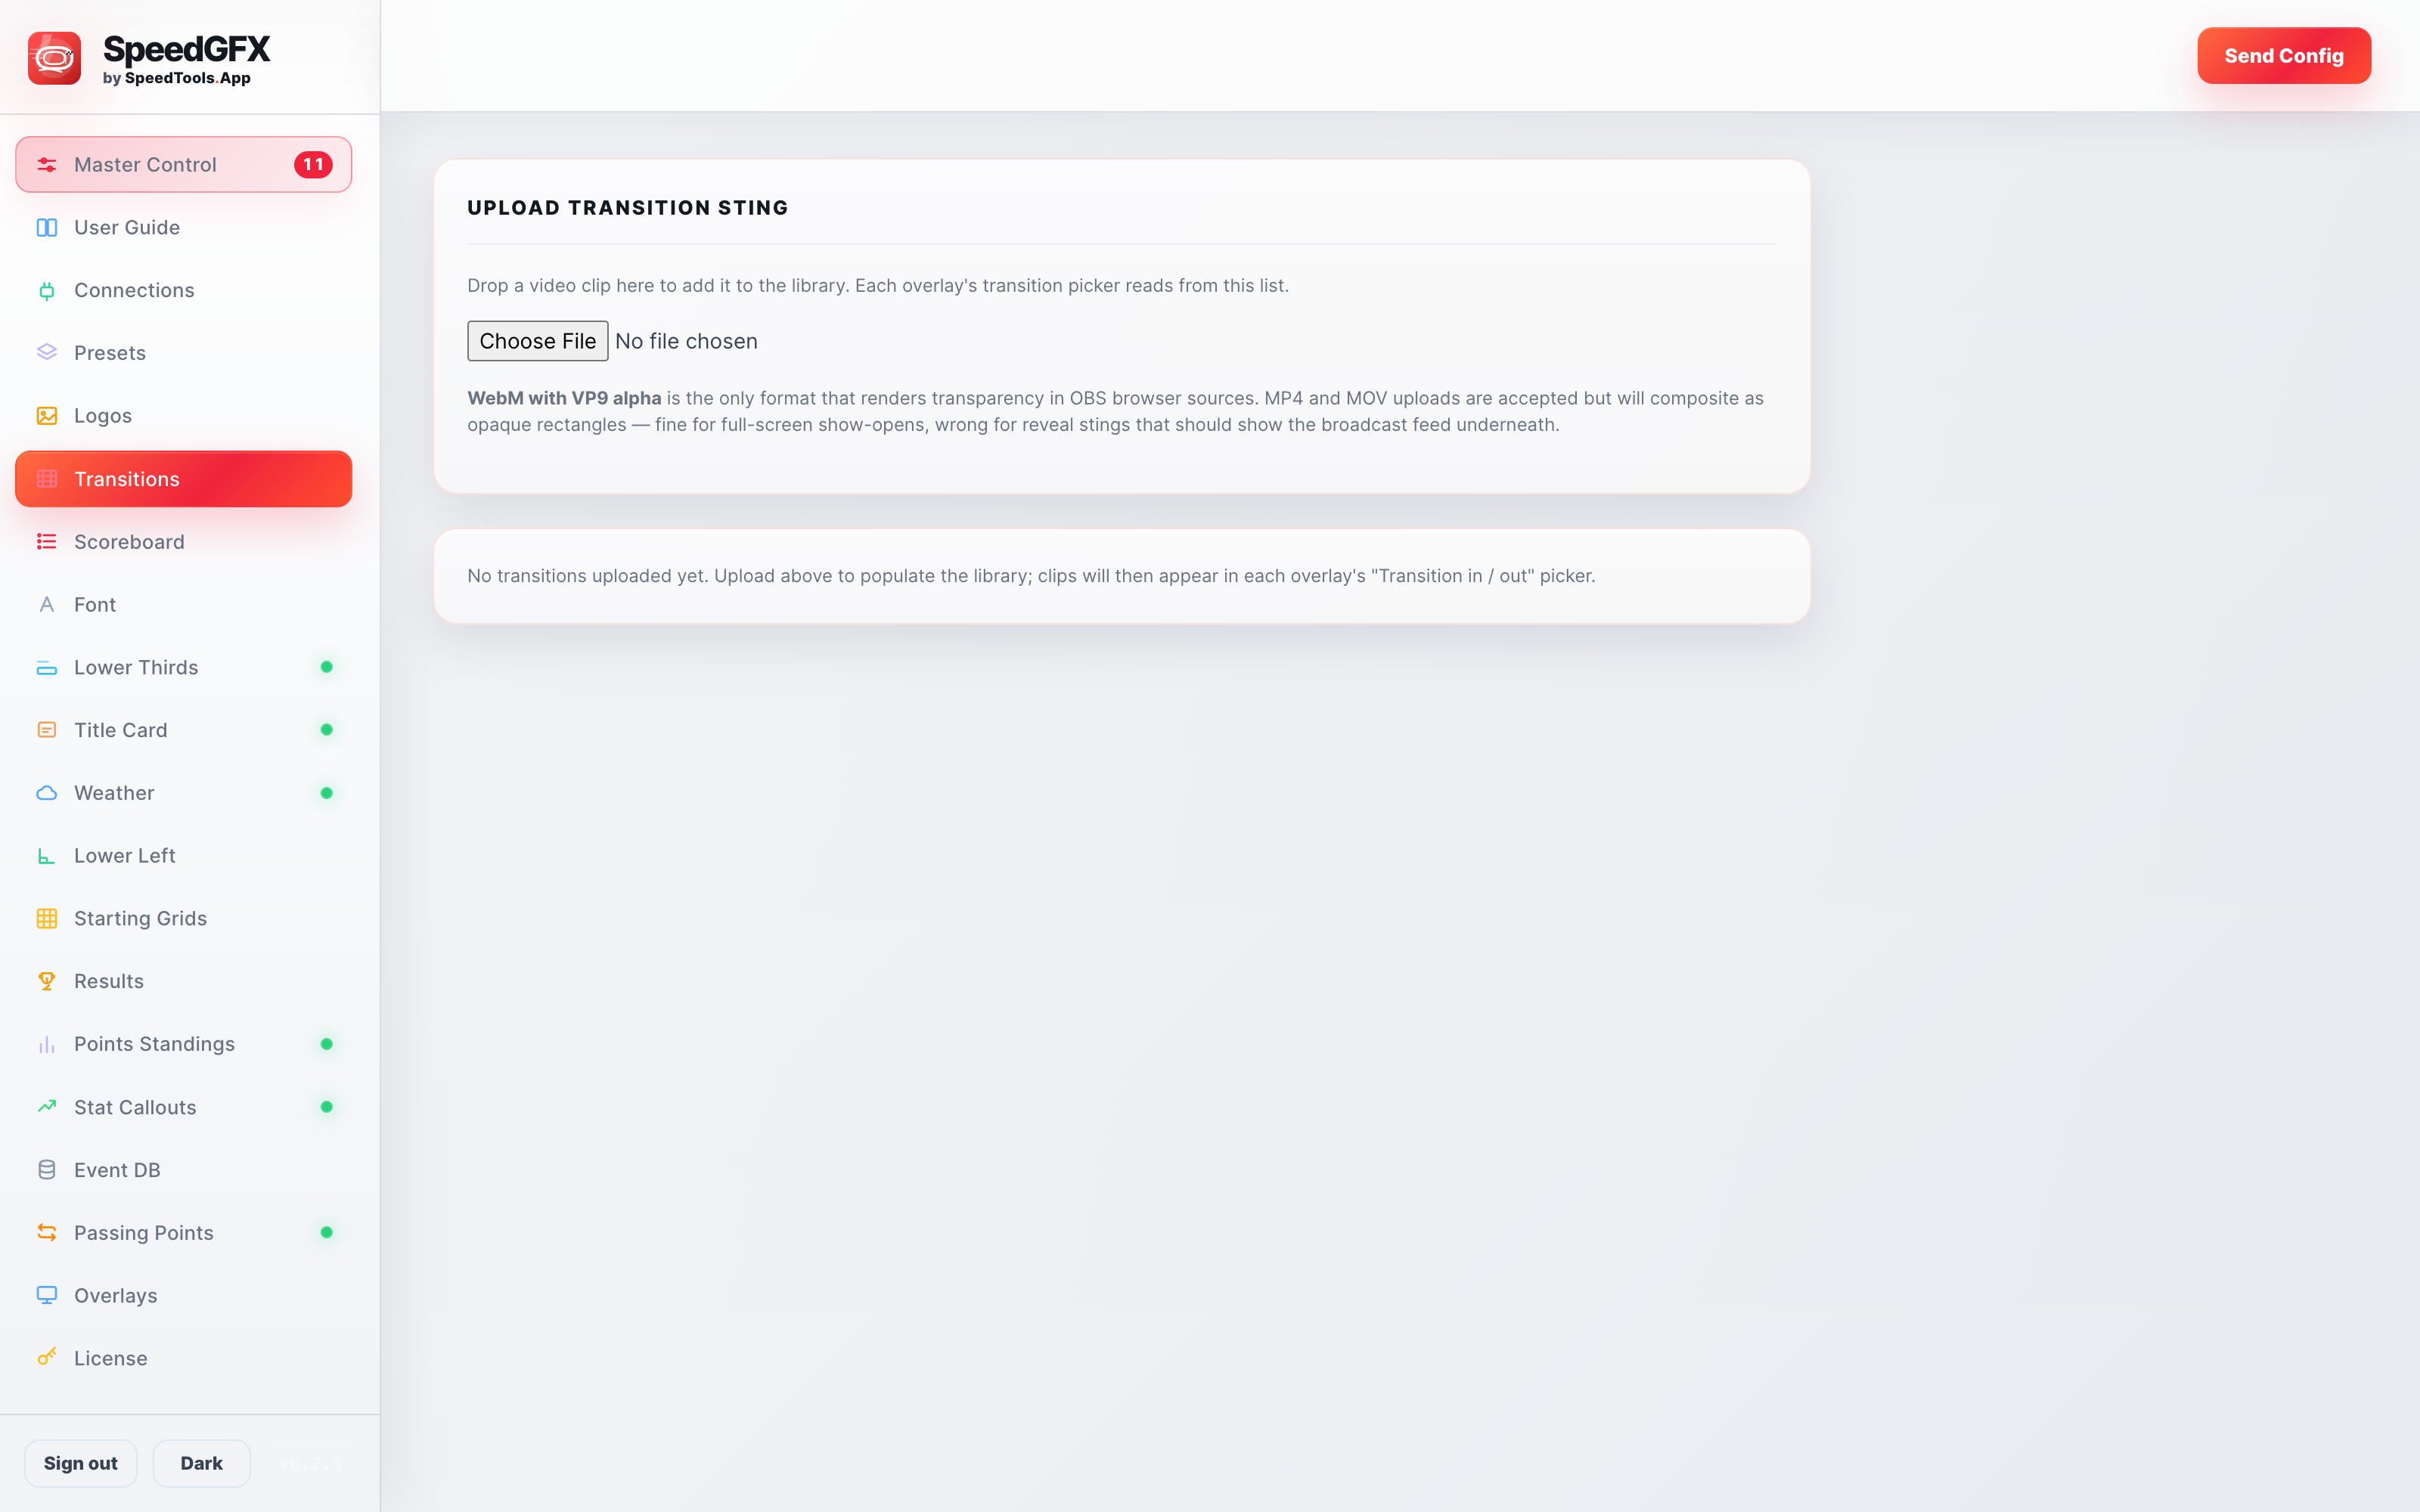Screen dimensions: 2420x1512
Task: Open Lower Thirds settings
Action: click(184, 668)
